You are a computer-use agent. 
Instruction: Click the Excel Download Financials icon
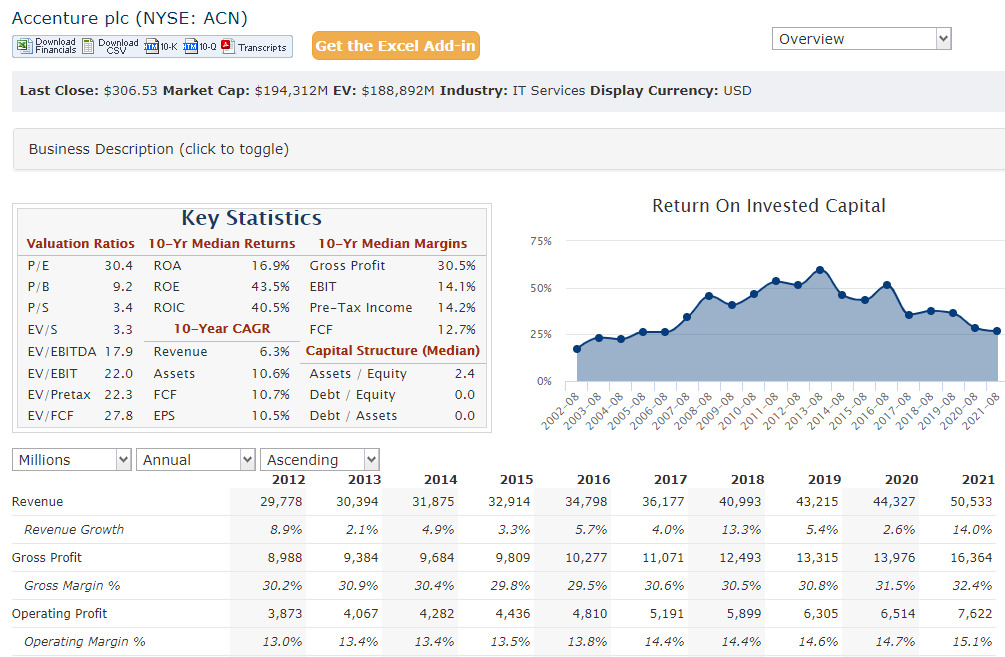point(24,46)
